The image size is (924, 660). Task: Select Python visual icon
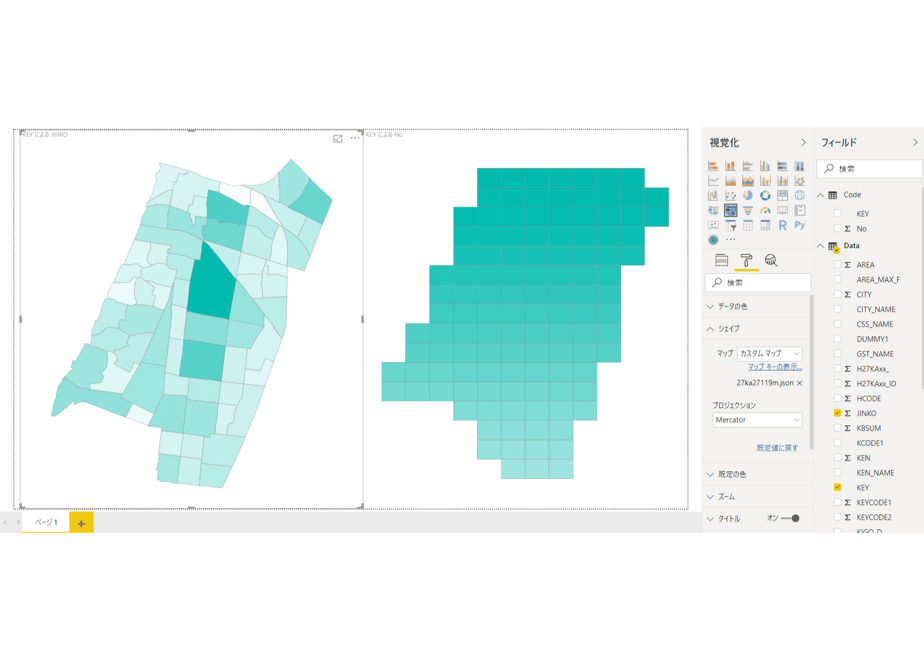pyautogui.click(x=800, y=225)
